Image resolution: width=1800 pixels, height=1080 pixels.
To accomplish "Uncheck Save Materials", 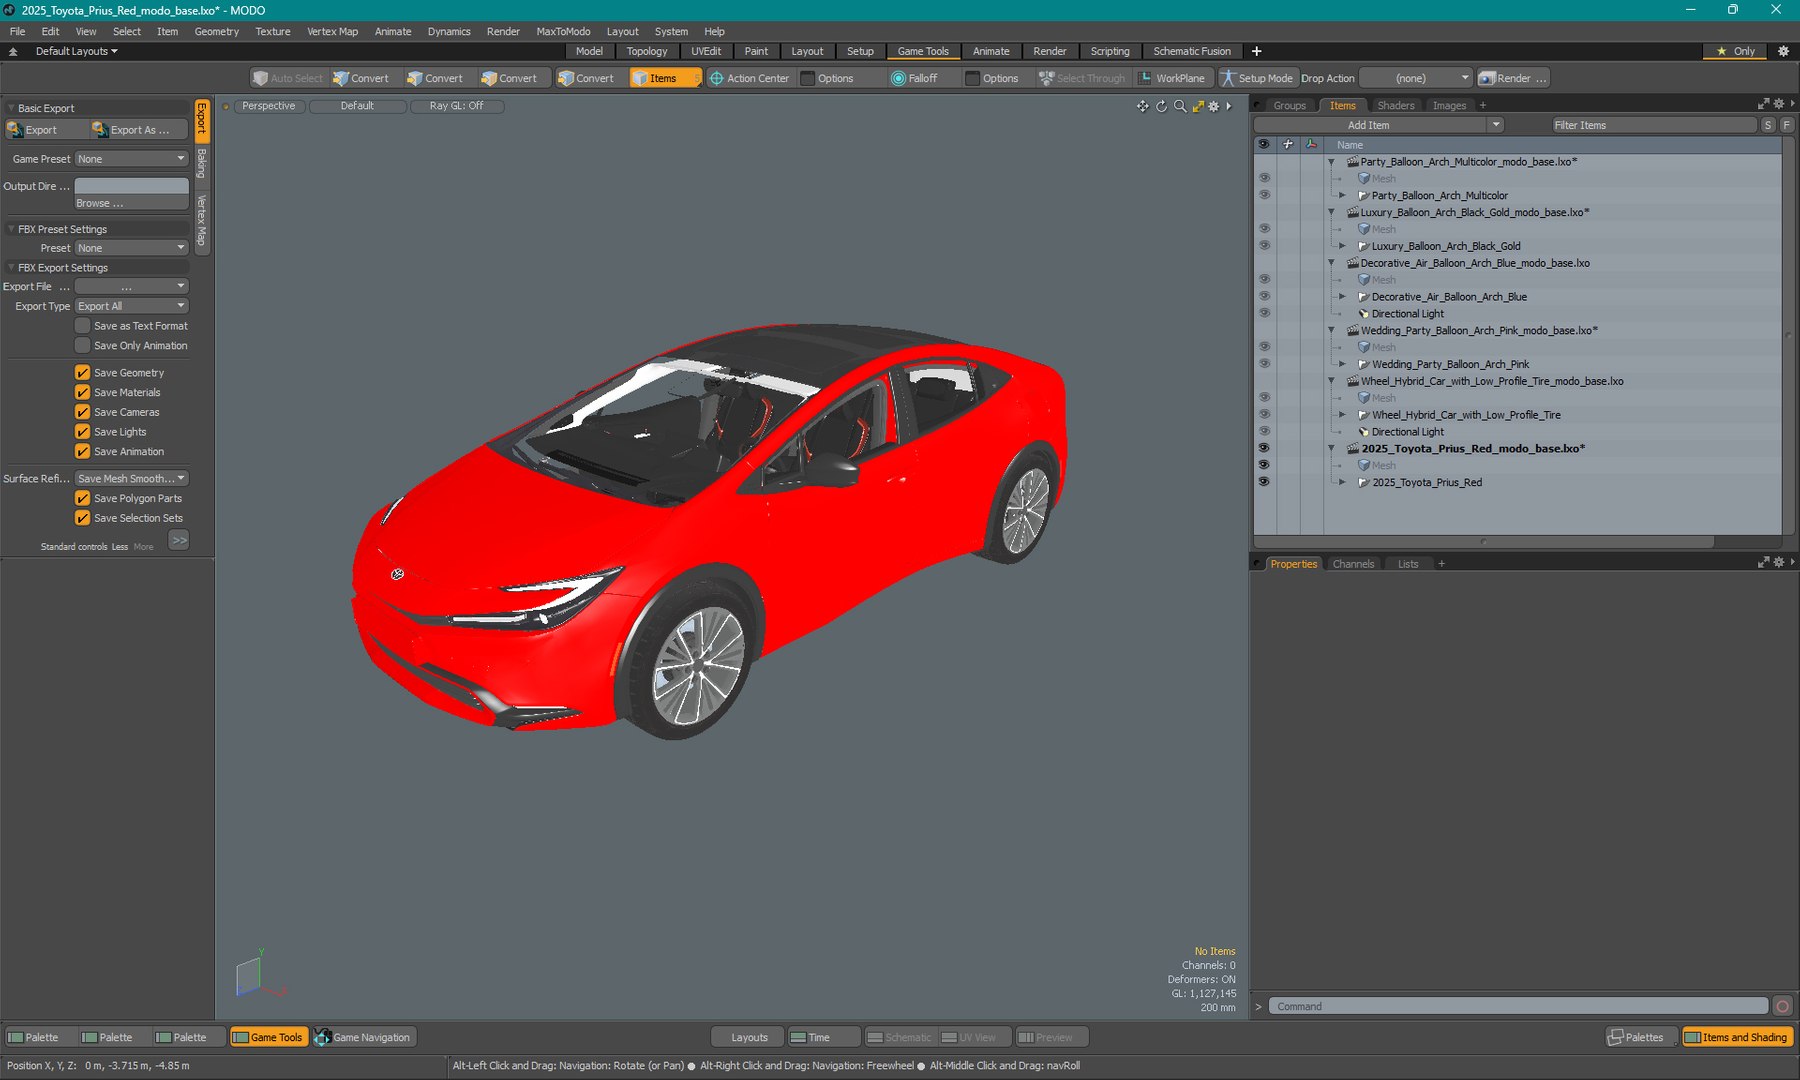I will [x=83, y=393].
